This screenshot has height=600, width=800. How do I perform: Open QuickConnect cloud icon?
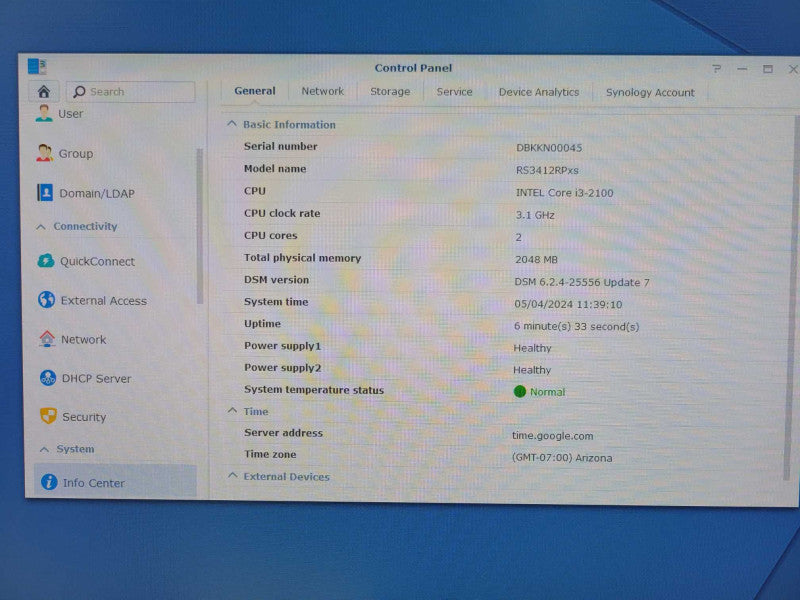click(x=46, y=261)
